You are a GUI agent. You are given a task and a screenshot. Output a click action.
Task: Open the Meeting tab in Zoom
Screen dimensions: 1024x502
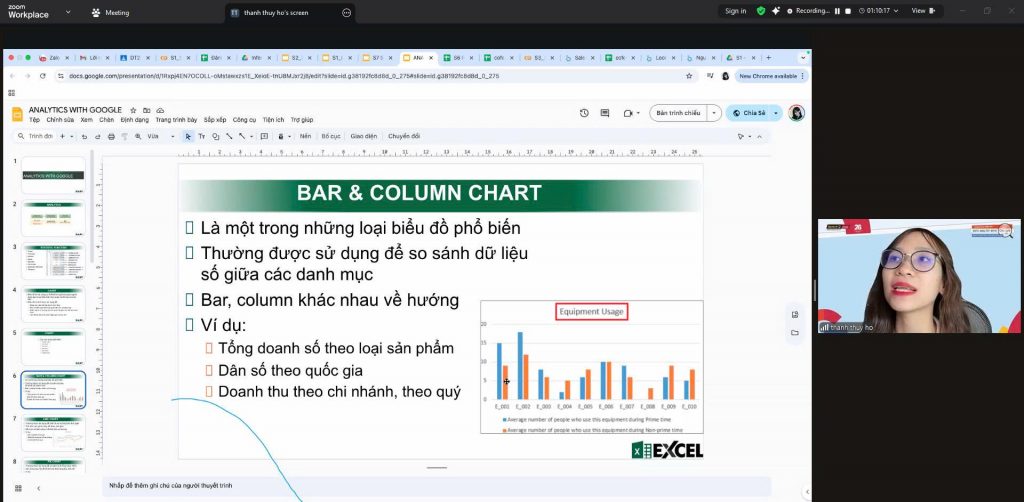(x=110, y=12)
